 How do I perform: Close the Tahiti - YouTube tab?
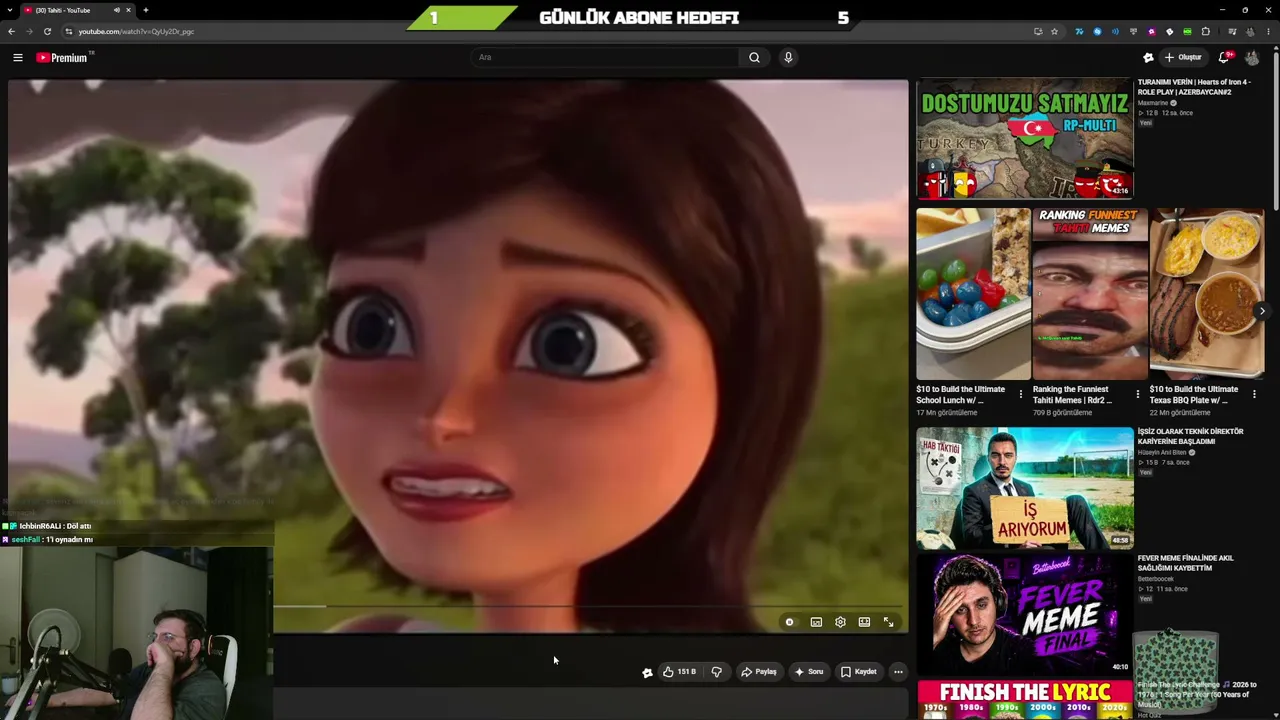[x=128, y=10]
